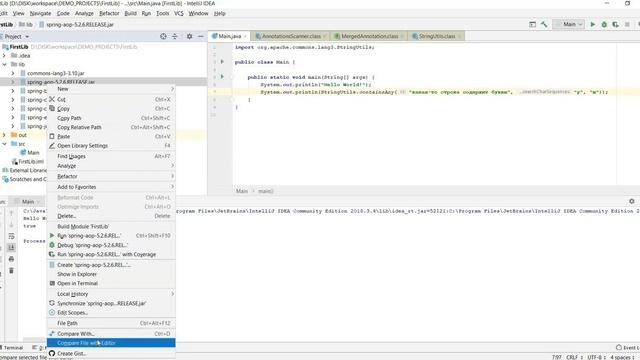Open Add to Favorites submenu

[x=111, y=187]
